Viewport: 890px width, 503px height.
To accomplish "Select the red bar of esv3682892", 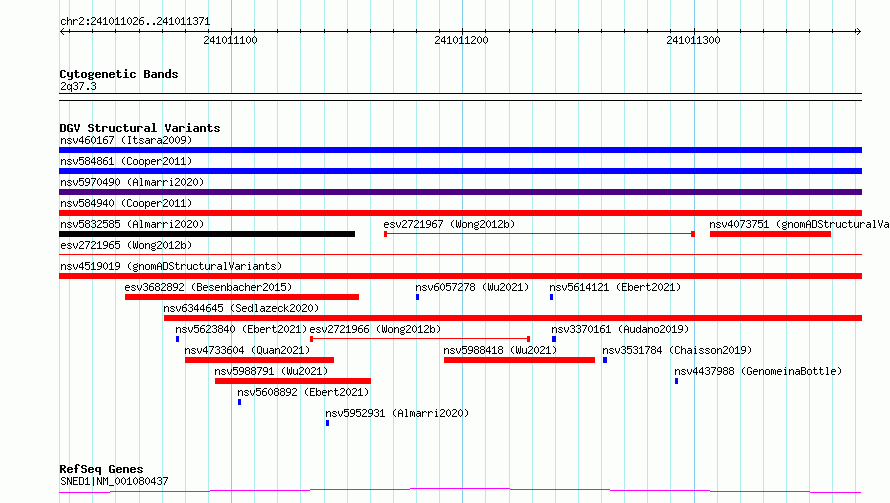I will point(242,297).
